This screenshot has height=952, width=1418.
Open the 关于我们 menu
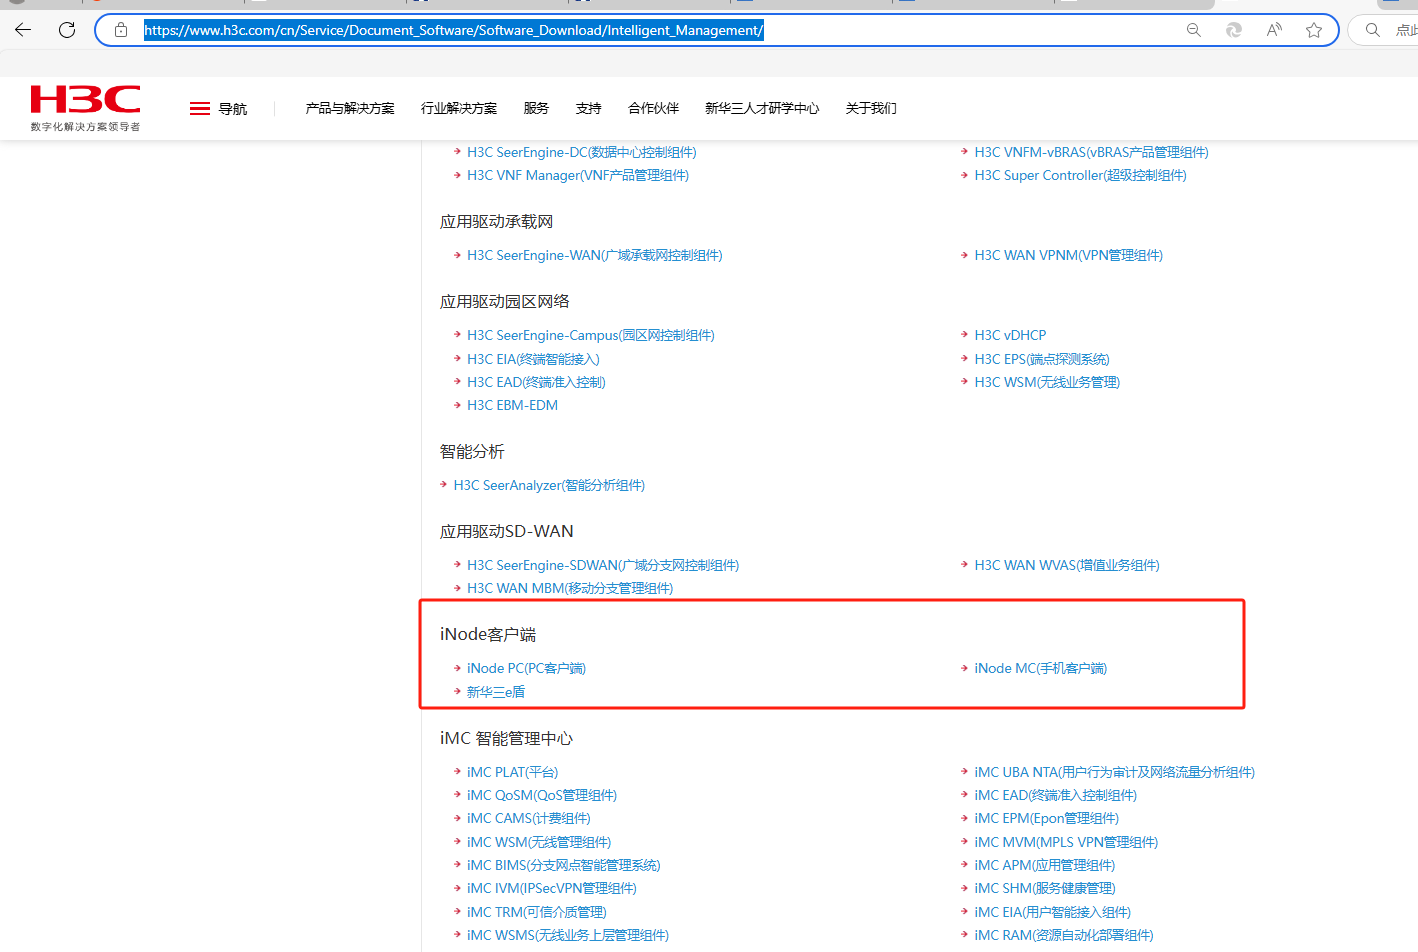click(871, 108)
